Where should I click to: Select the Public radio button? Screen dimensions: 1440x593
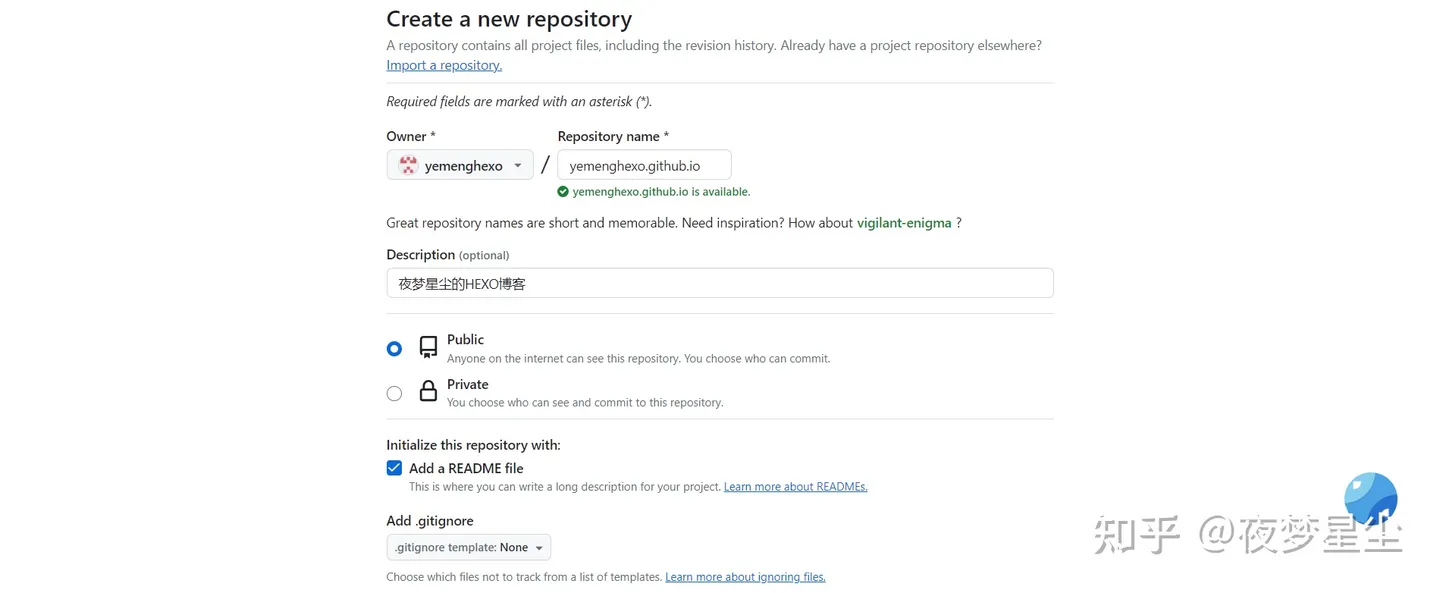[x=394, y=348]
